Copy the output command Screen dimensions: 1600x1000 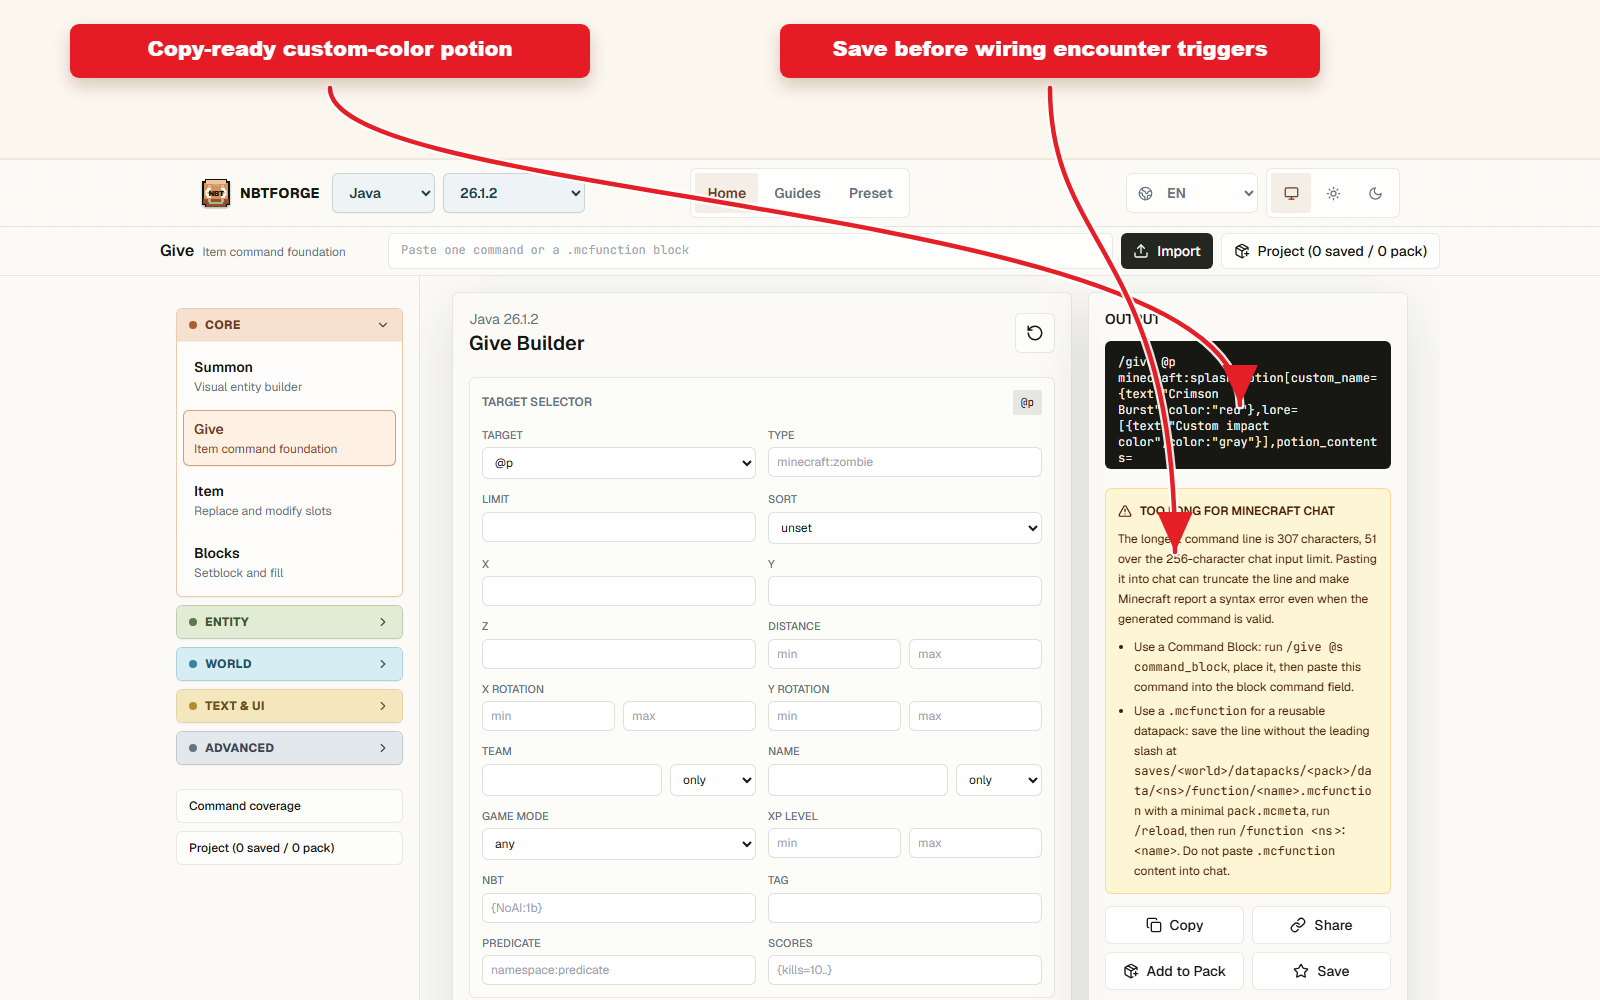point(1174,925)
